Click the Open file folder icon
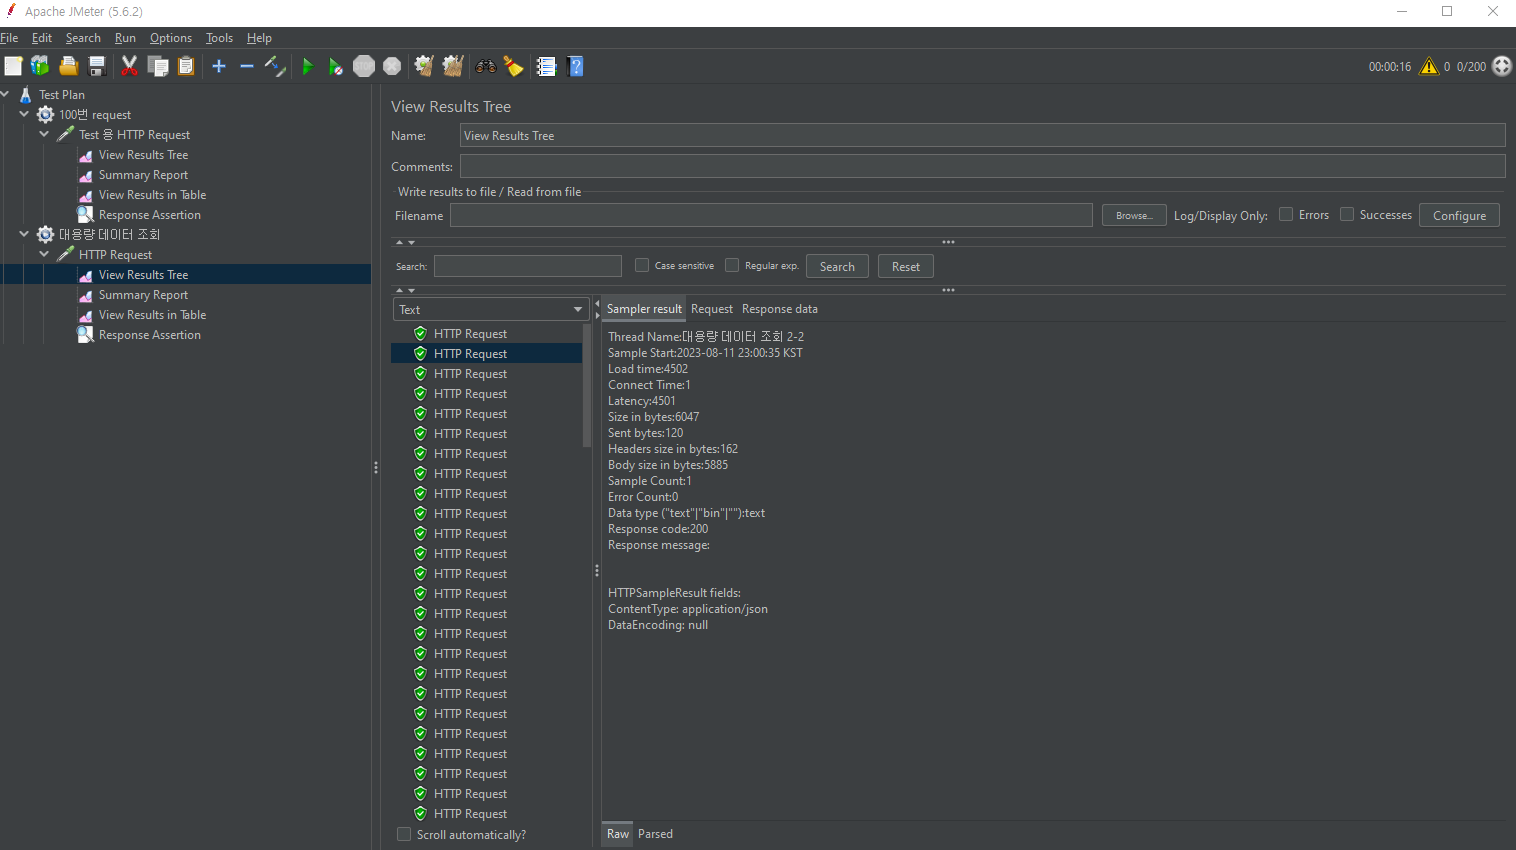Screen dimensions: 1516x850 click(69, 66)
